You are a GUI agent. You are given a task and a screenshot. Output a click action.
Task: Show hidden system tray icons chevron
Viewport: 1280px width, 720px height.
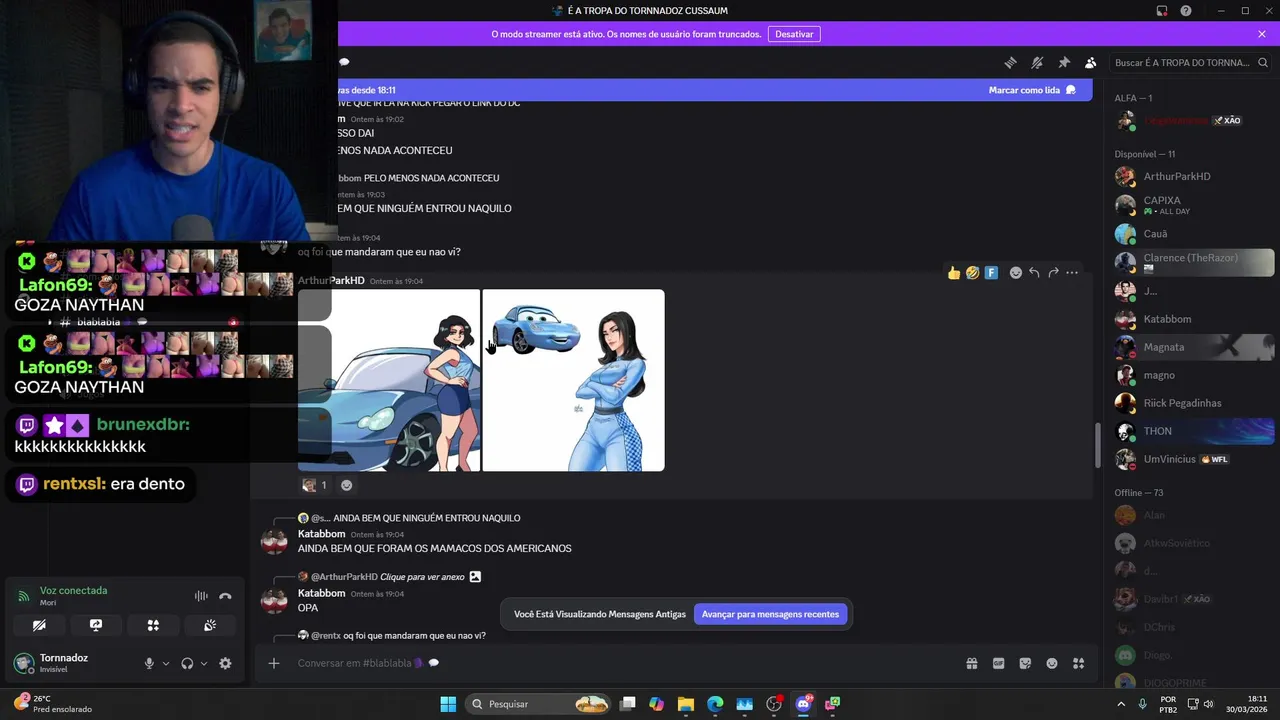(x=1121, y=704)
